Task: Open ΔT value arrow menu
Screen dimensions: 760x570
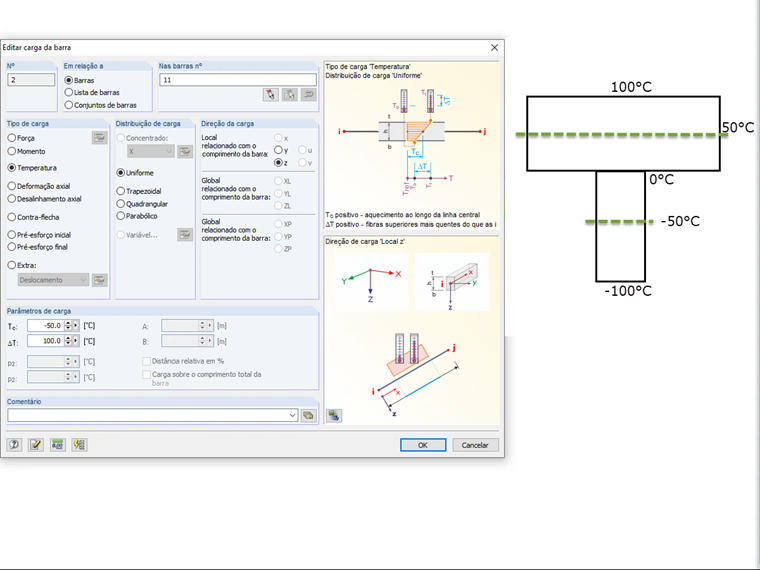Action: tap(76, 341)
